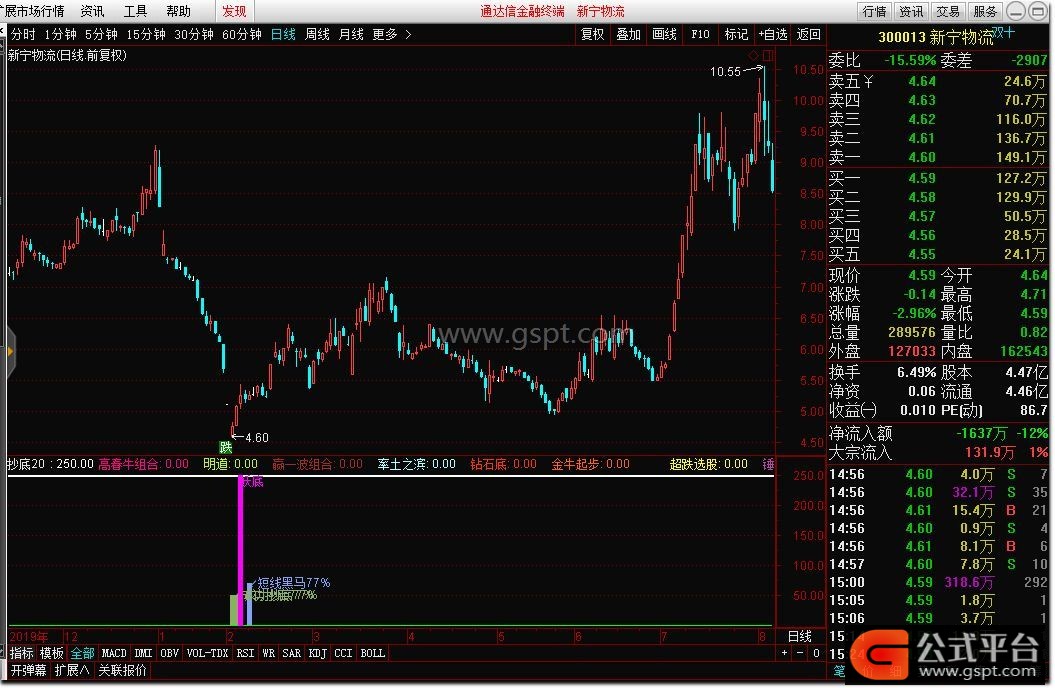This screenshot has height=688, width=1055.
Task: Click the 净流入额 value -1637万
Action: 982,434
